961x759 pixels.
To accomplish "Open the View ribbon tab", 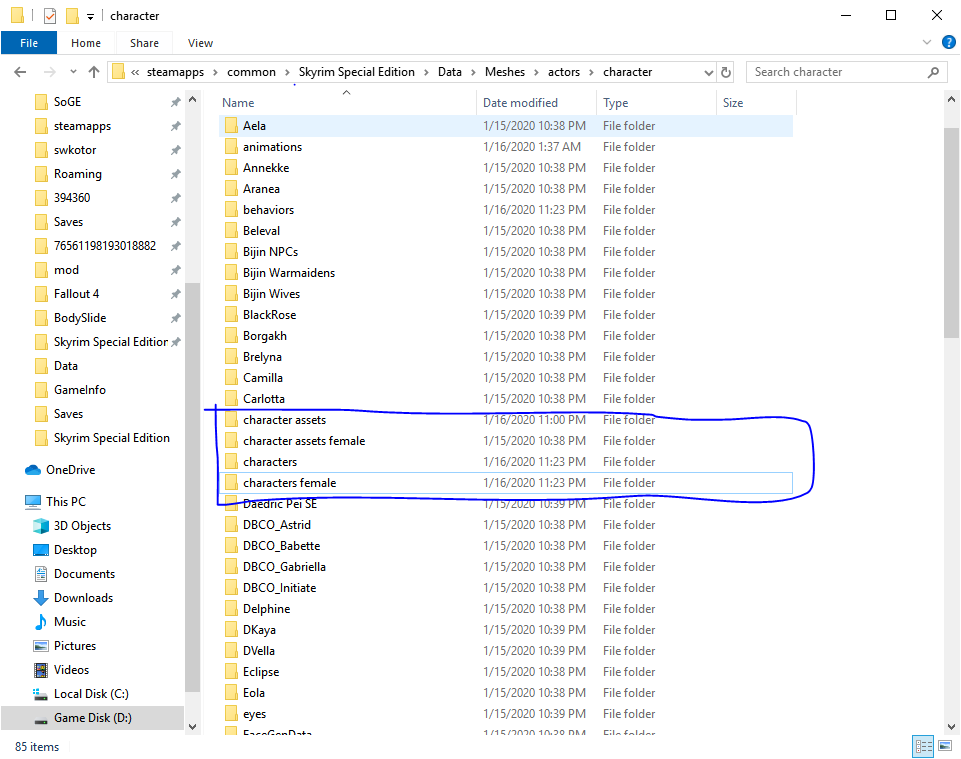I will point(200,43).
